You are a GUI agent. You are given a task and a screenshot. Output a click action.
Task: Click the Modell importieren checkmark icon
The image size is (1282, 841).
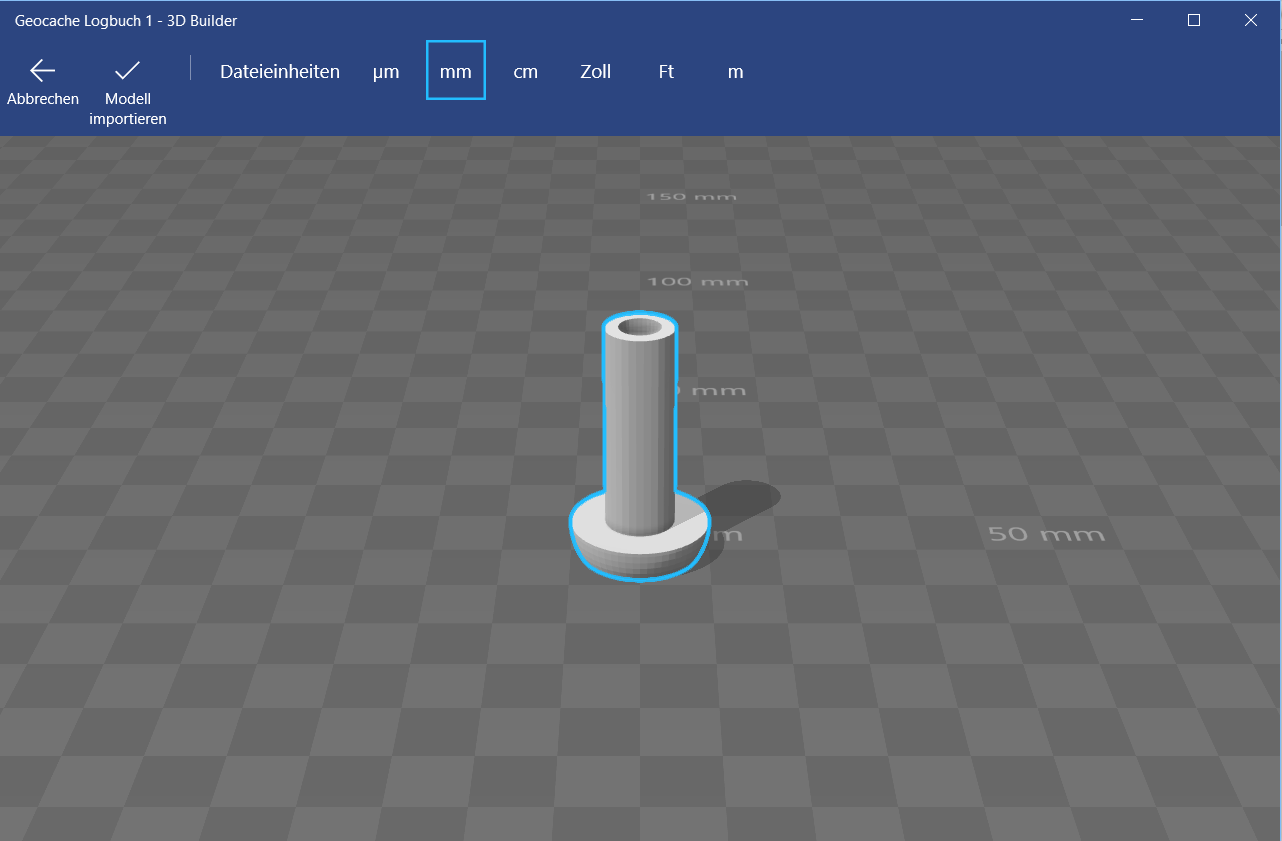pyautogui.click(x=127, y=70)
